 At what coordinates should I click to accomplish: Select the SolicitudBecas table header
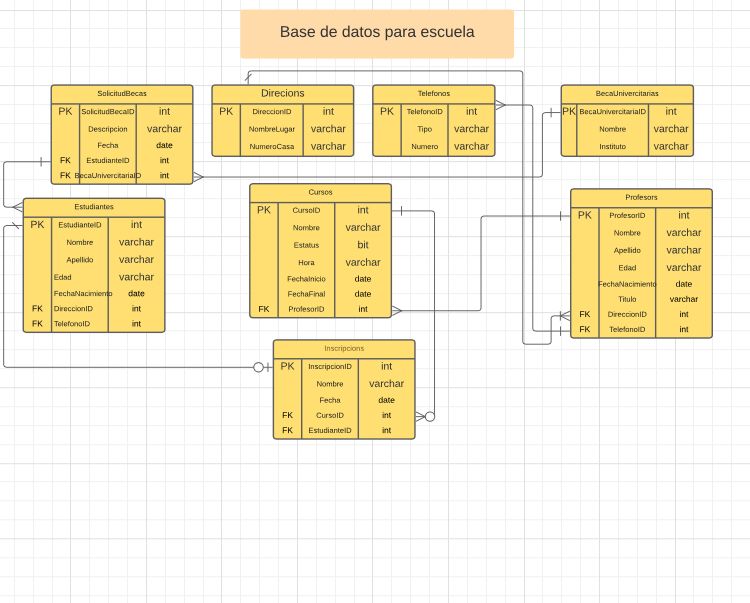[x=121, y=93]
